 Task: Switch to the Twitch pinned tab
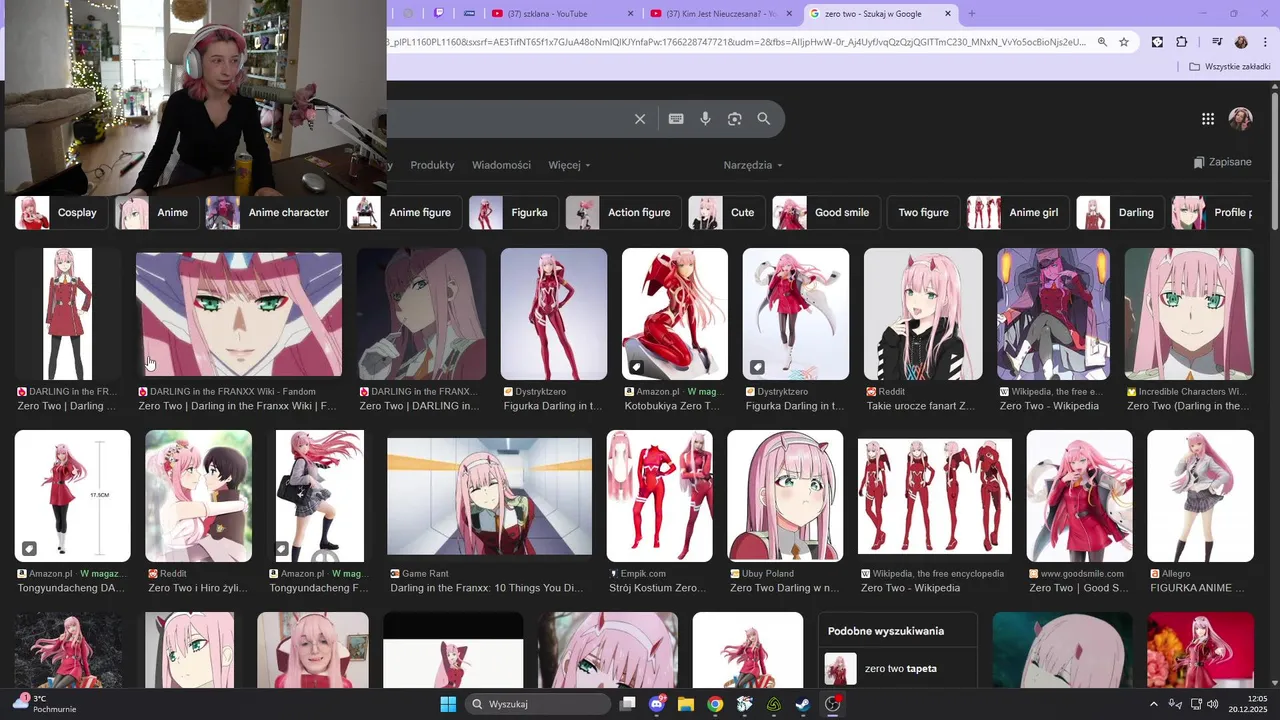pyautogui.click(x=439, y=14)
